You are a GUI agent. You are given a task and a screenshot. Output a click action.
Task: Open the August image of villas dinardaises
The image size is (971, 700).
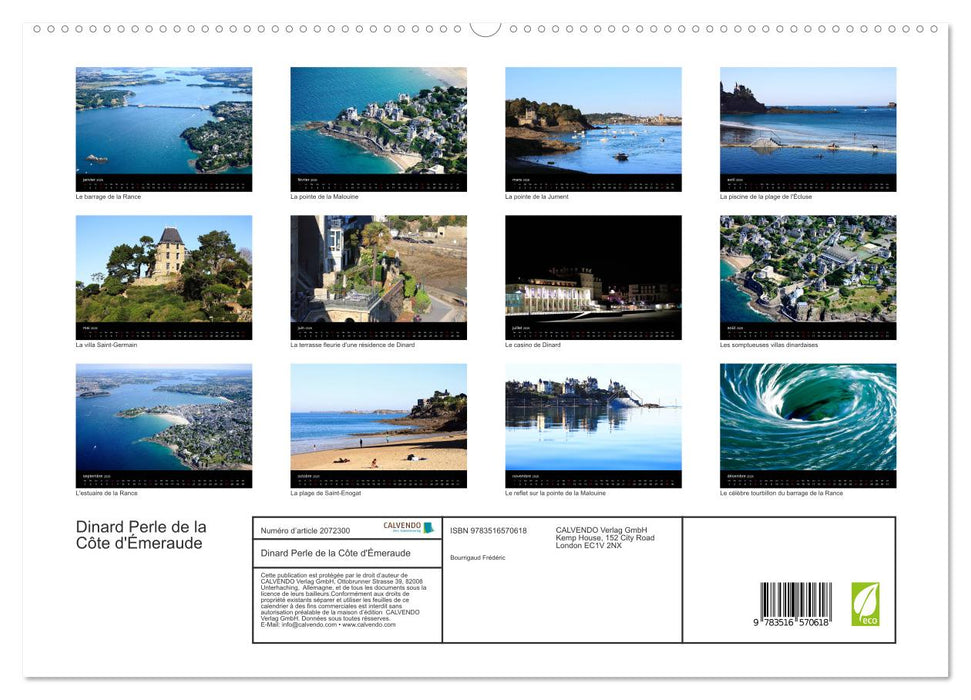[807, 276]
